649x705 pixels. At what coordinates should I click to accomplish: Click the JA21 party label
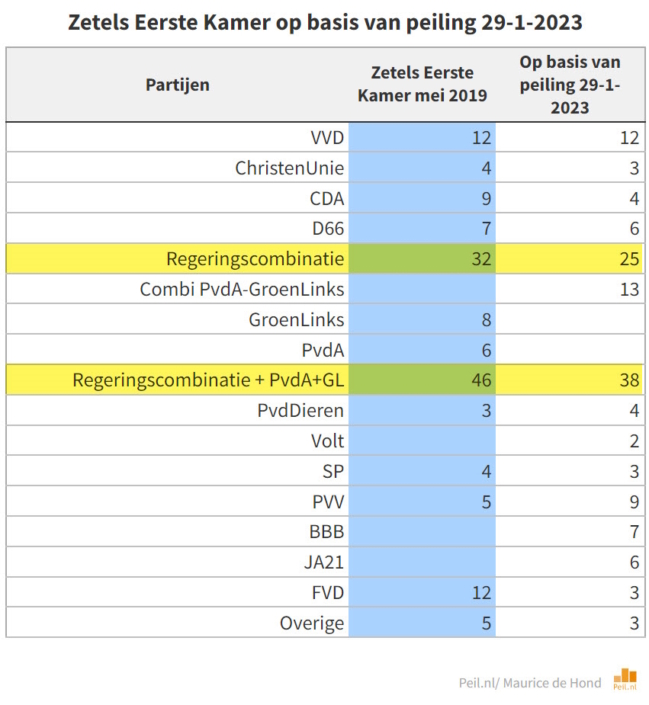pos(324,562)
